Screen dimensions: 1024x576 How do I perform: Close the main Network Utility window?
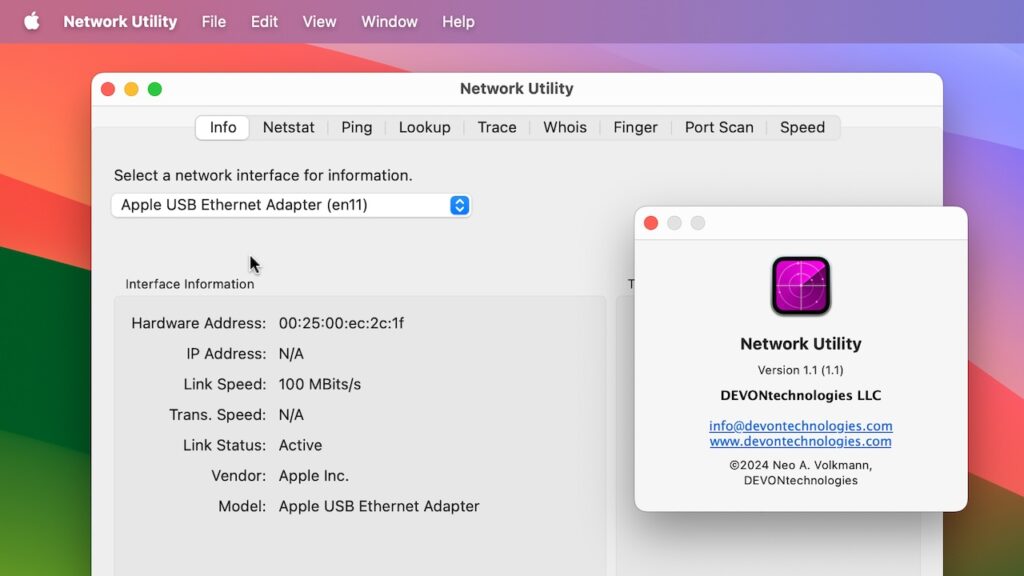[108, 89]
